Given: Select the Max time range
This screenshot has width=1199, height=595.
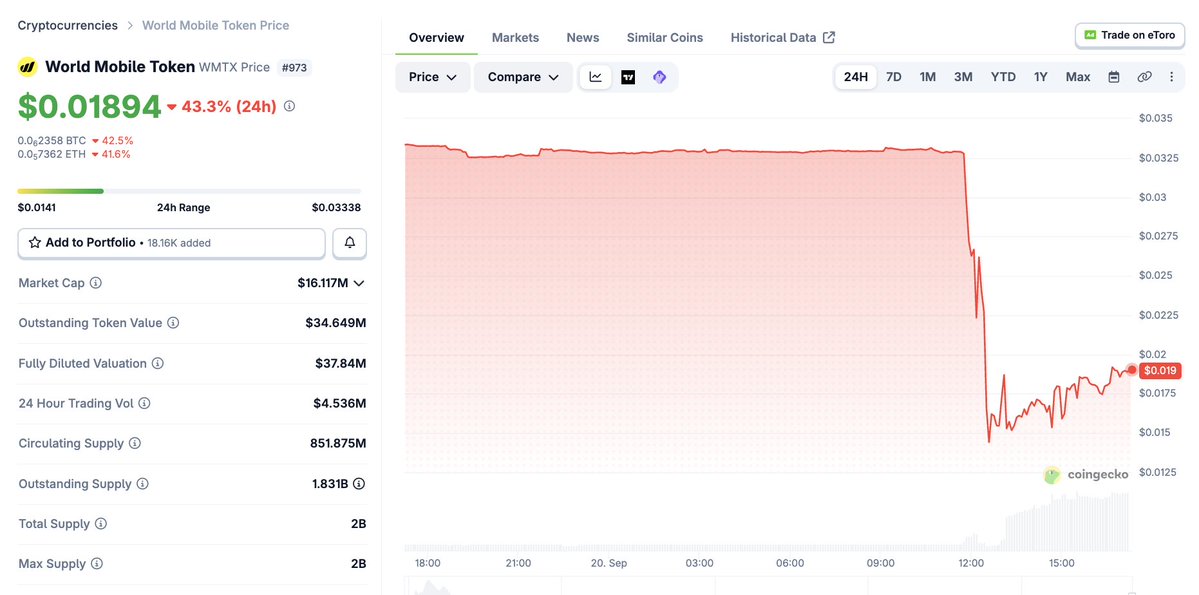Looking at the screenshot, I should tap(1078, 76).
